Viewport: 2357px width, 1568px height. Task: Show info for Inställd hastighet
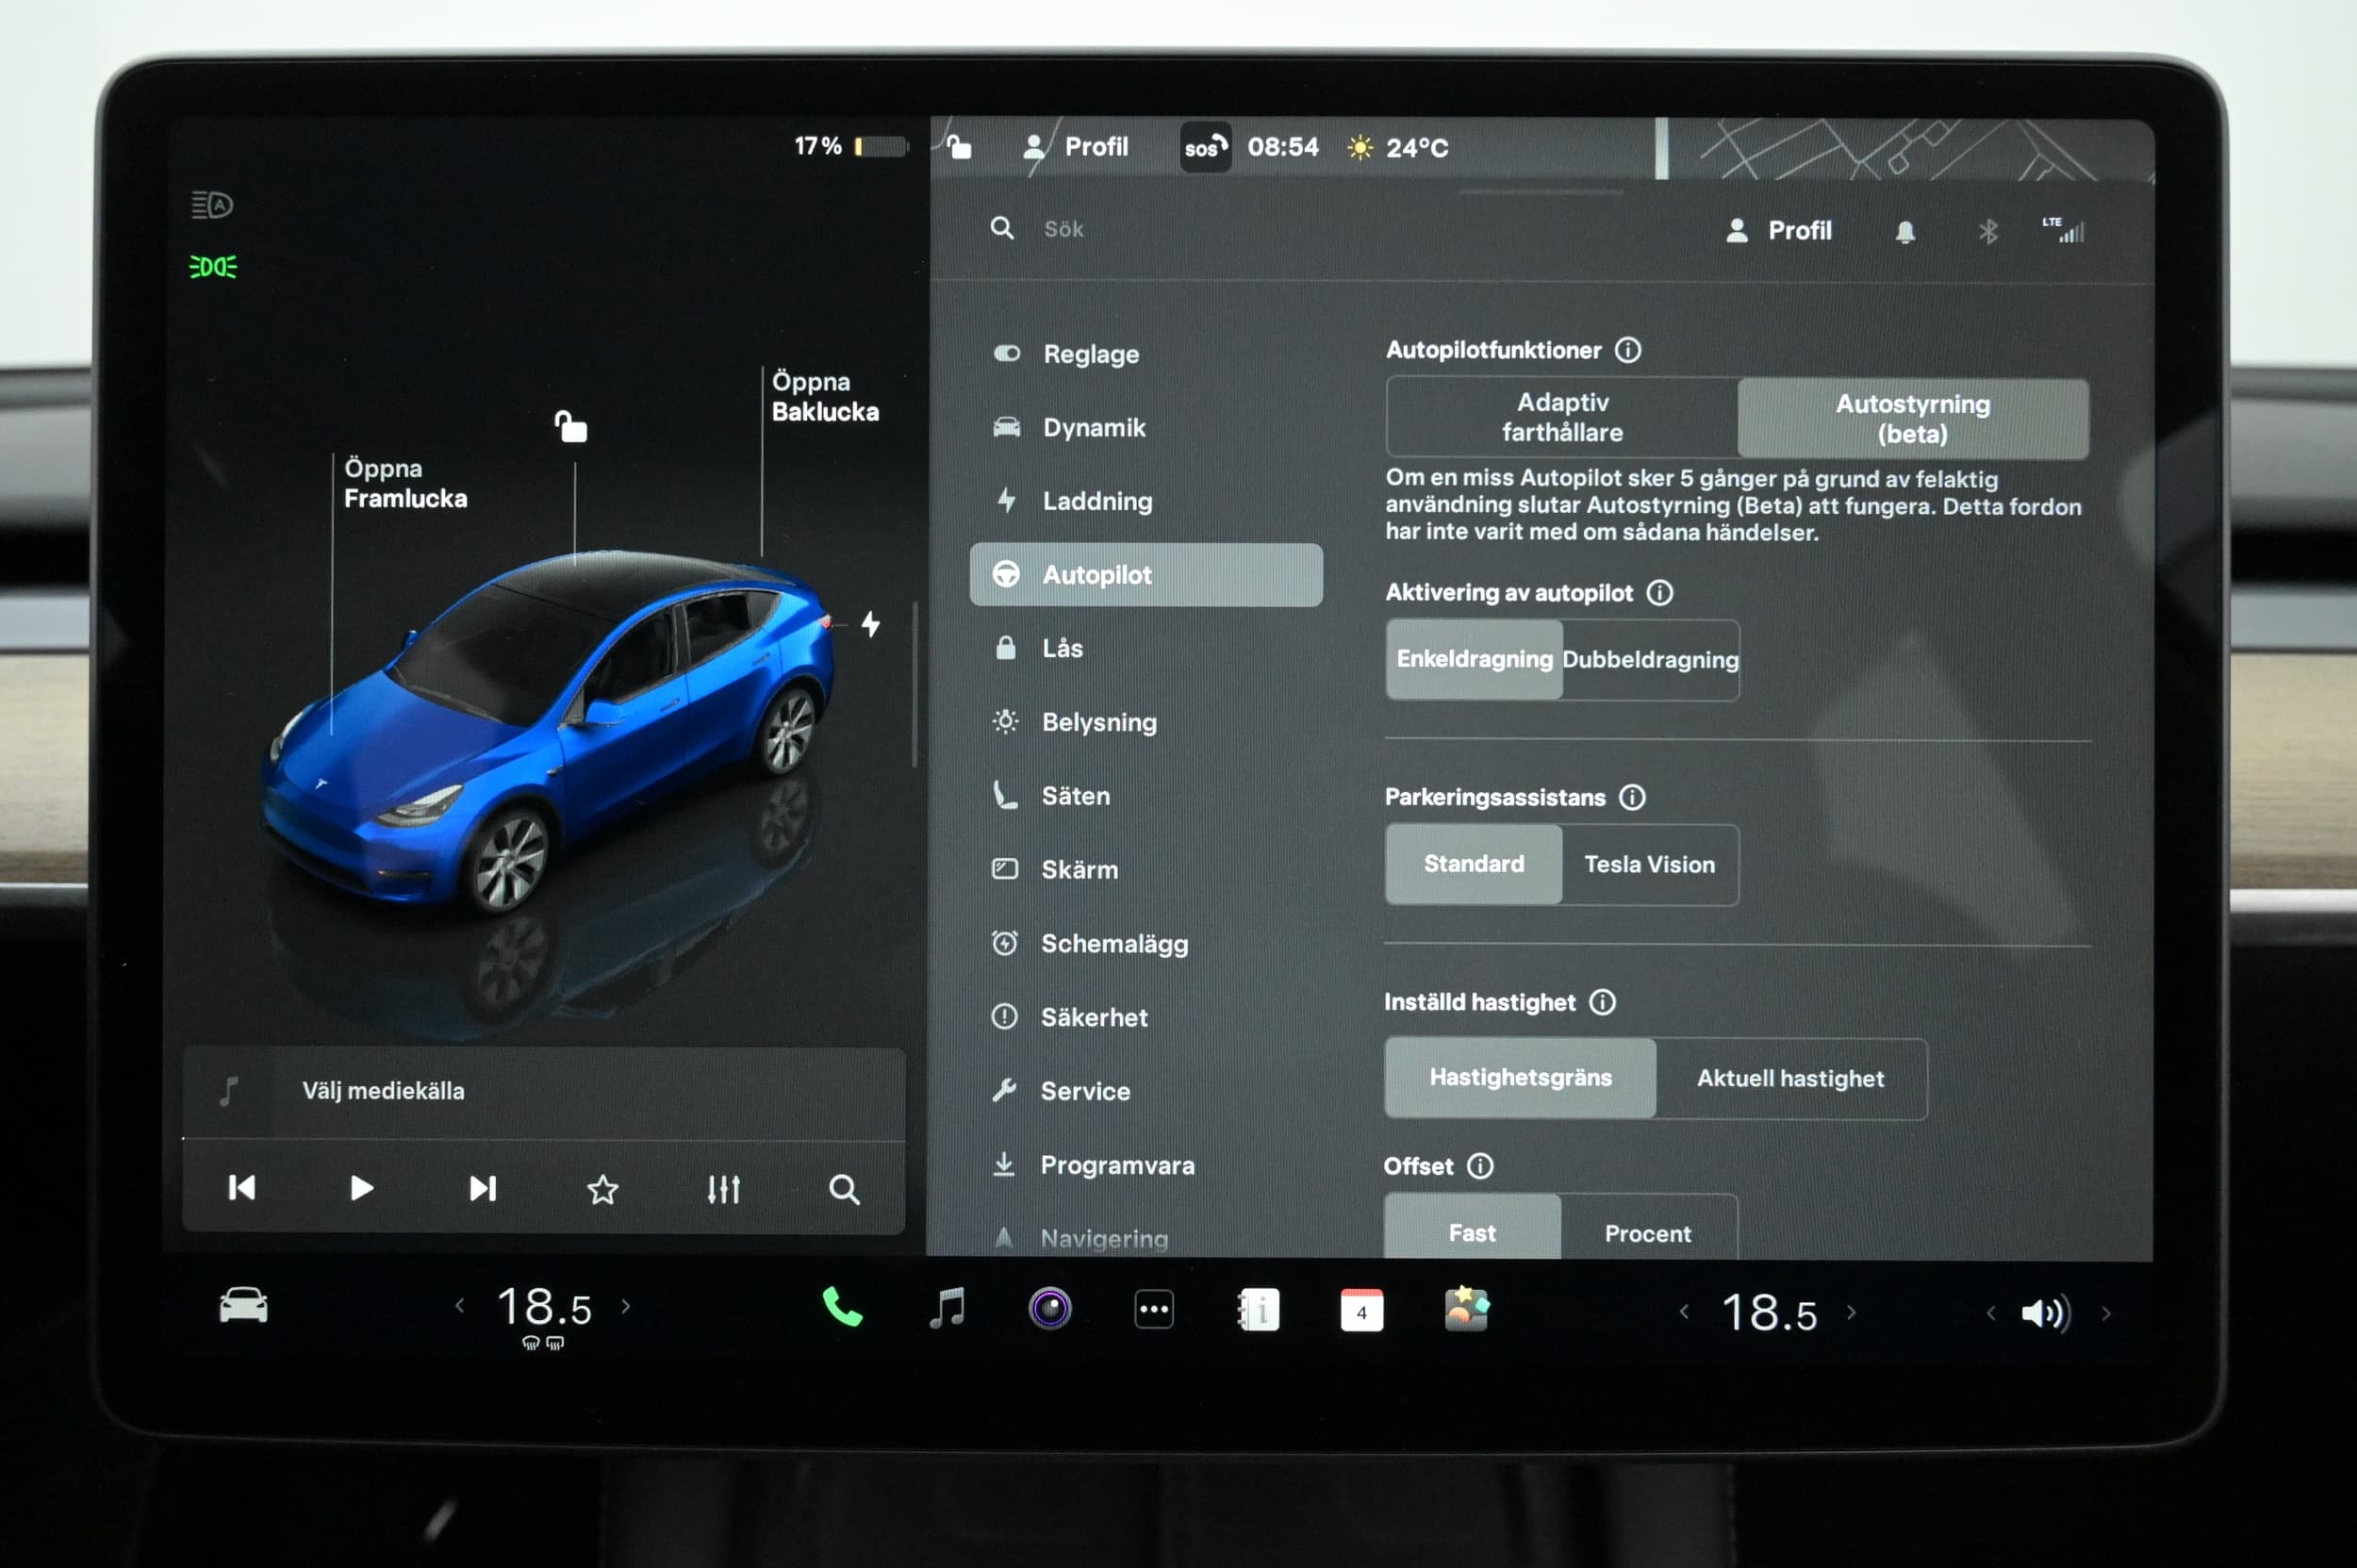(1603, 1002)
